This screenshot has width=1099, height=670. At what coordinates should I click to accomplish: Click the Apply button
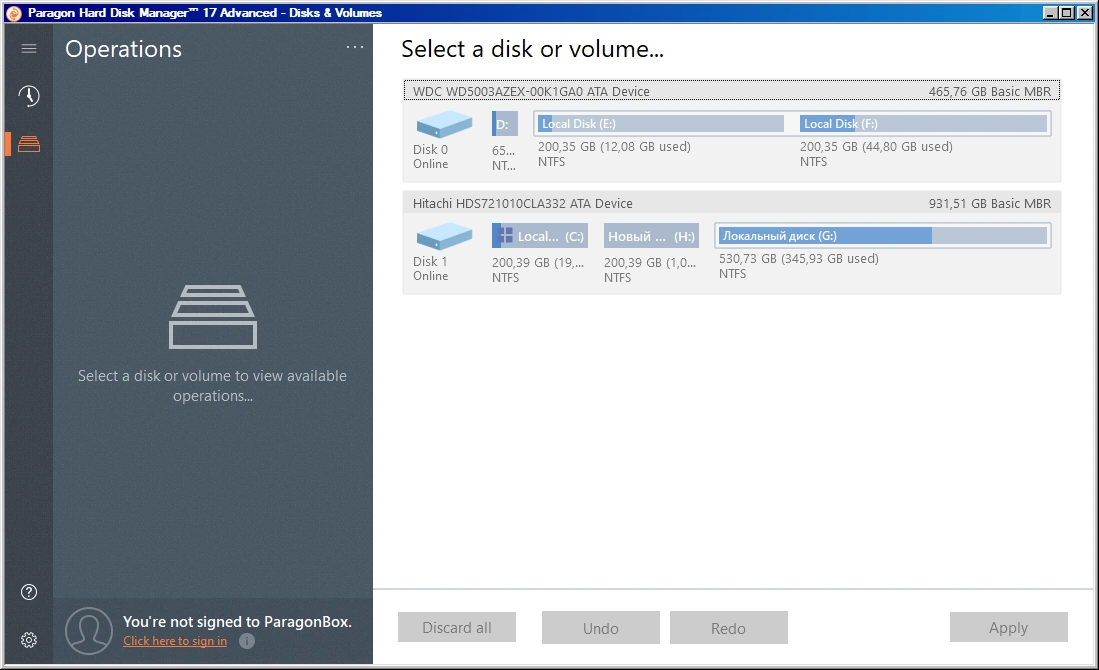[1009, 627]
